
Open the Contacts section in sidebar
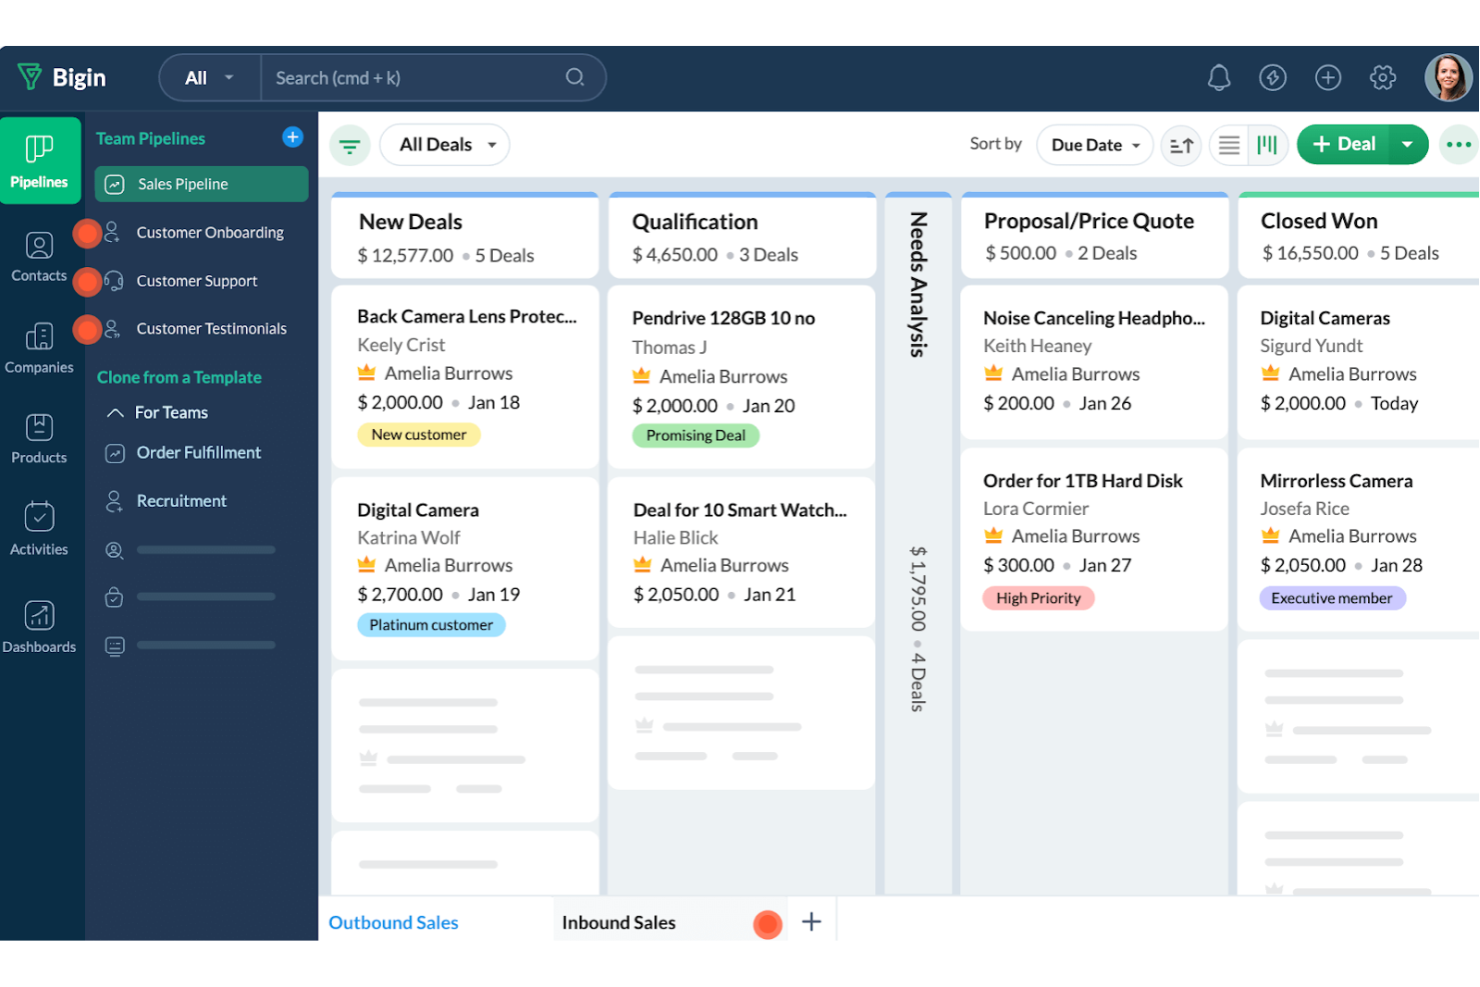38,257
